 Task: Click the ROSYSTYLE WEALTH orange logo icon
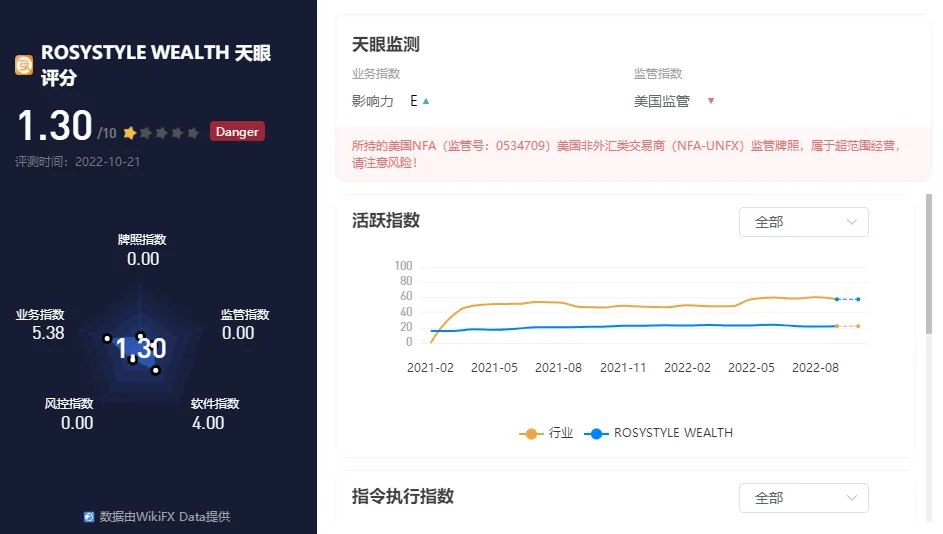click(24, 65)
